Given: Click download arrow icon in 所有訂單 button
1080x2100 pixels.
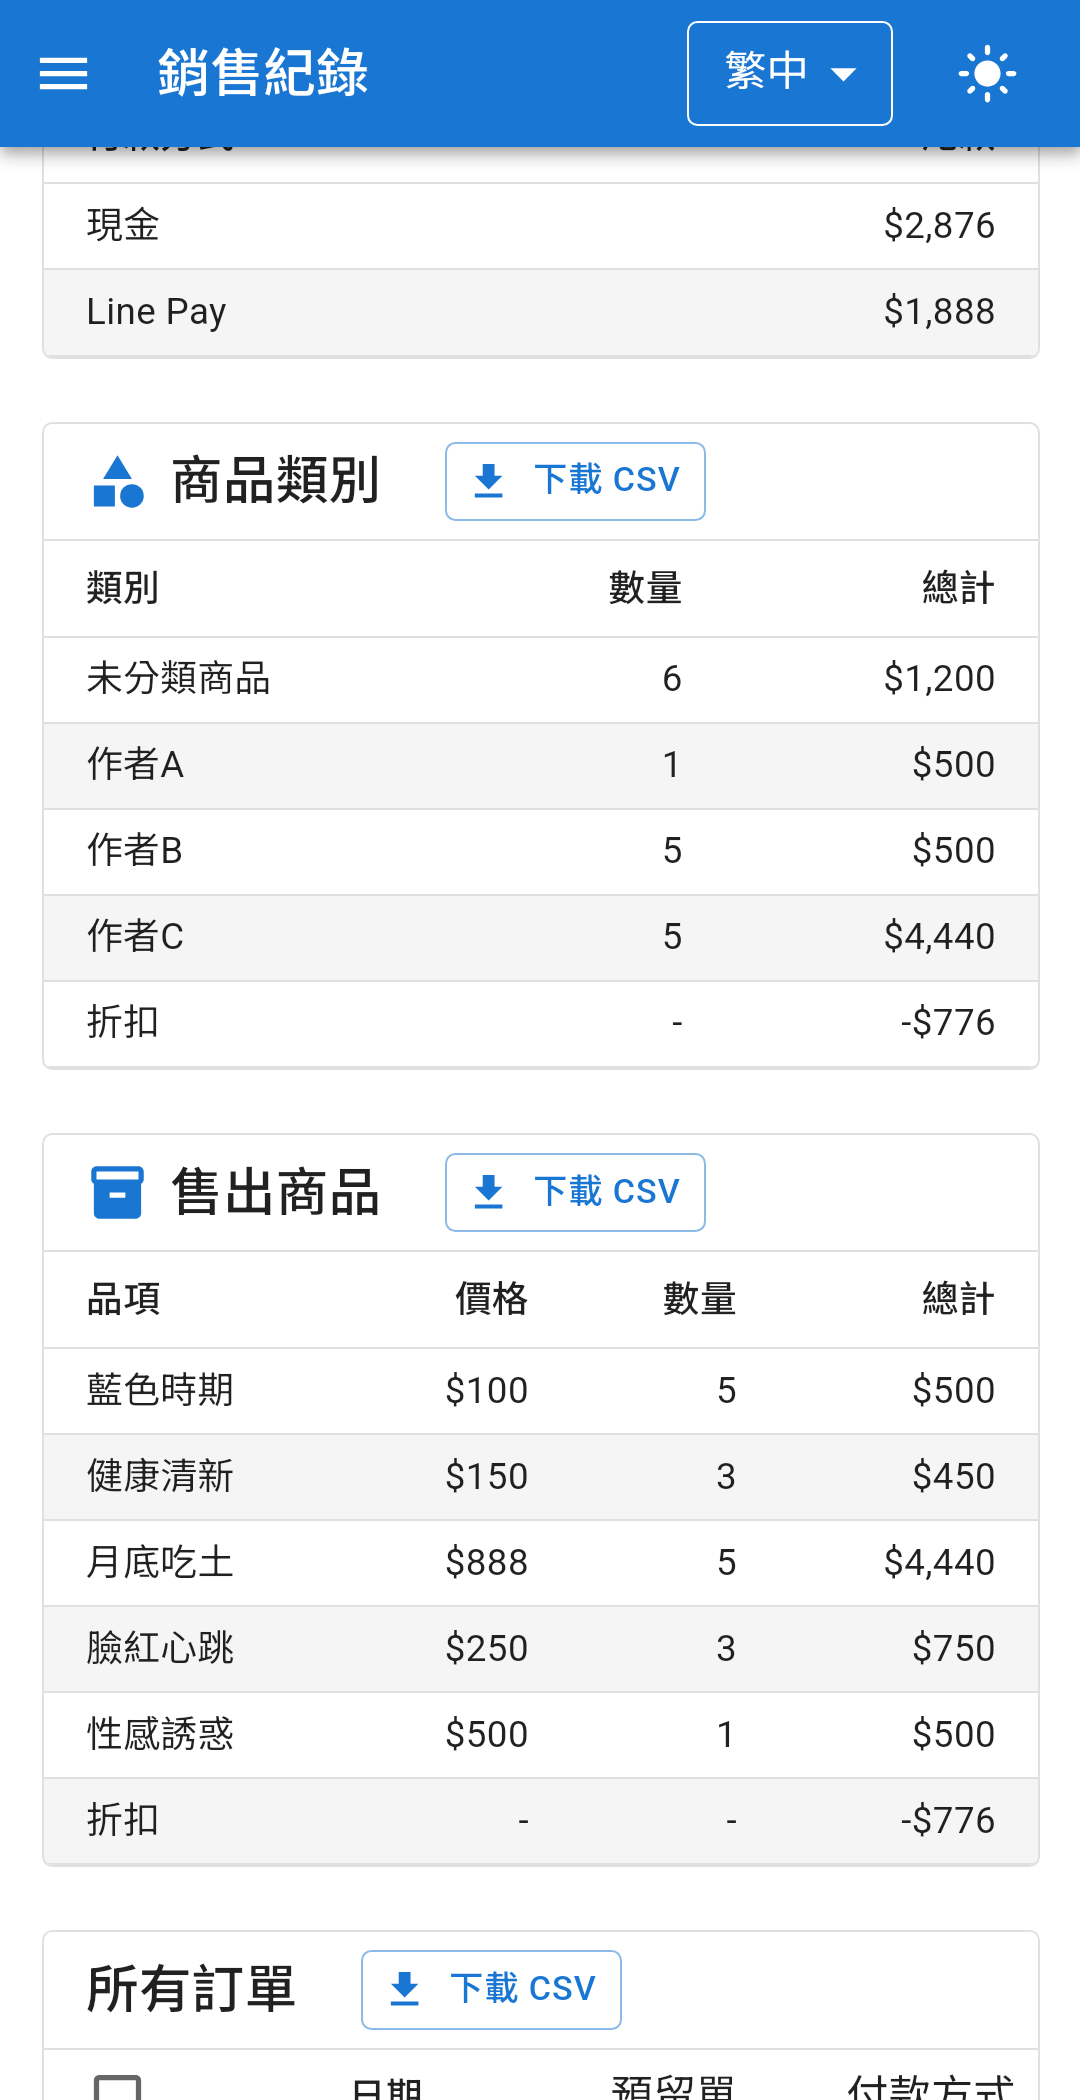Looking at the screenshot, I should tap(405, 1989).
